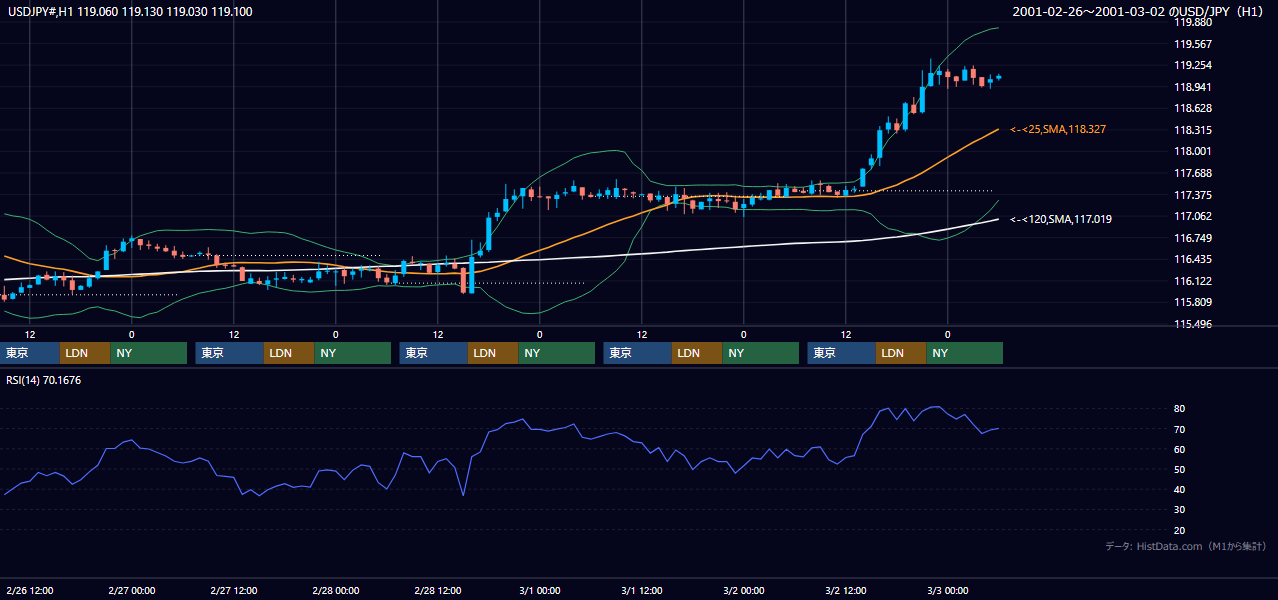1278x600 pixels.
Task: Select the 3/1 00:00 date label
Action: pyautogui.click(x=539, y=591)
